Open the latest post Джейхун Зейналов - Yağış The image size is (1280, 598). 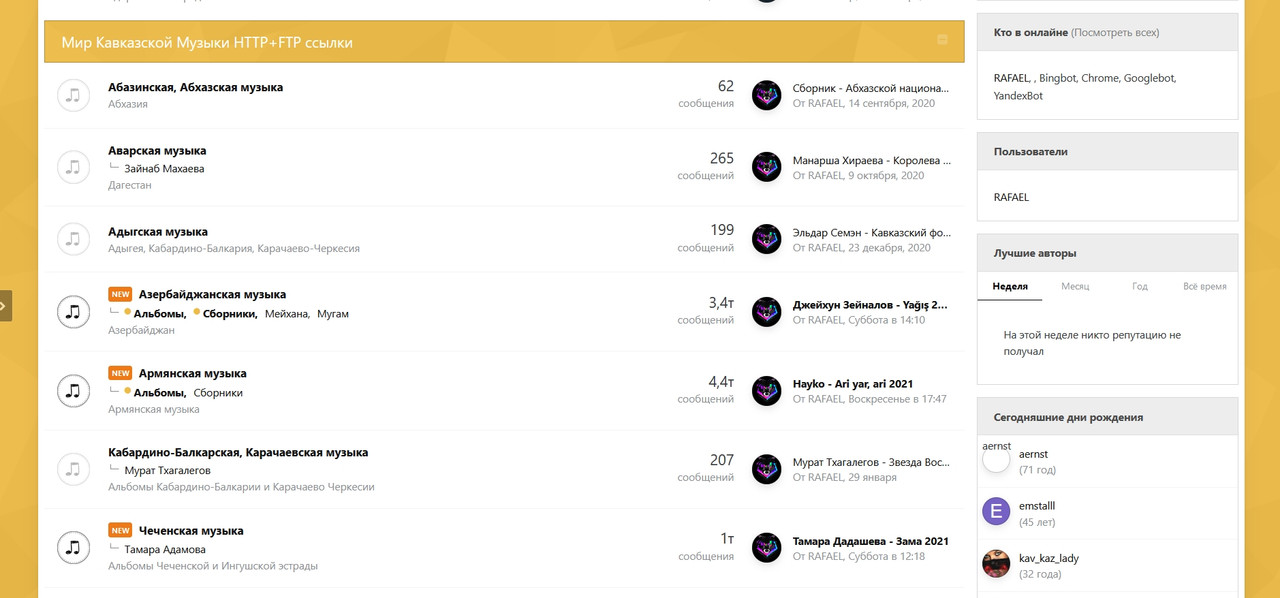coord(870,304)
